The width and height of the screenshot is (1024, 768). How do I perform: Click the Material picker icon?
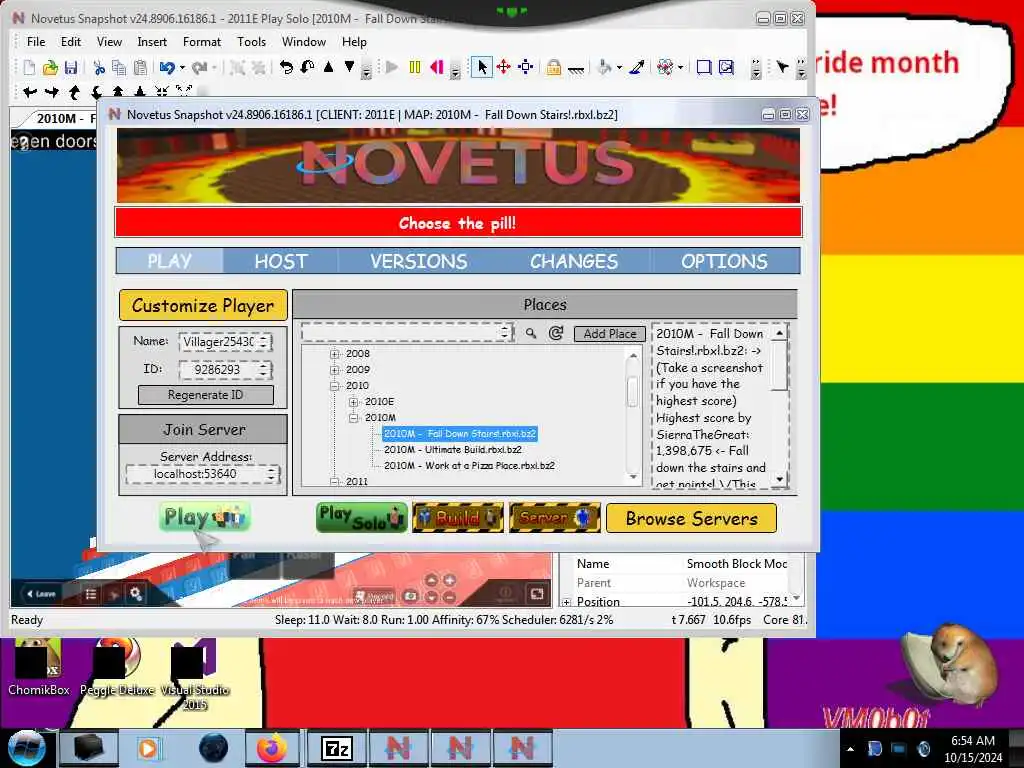pos(665,67)
